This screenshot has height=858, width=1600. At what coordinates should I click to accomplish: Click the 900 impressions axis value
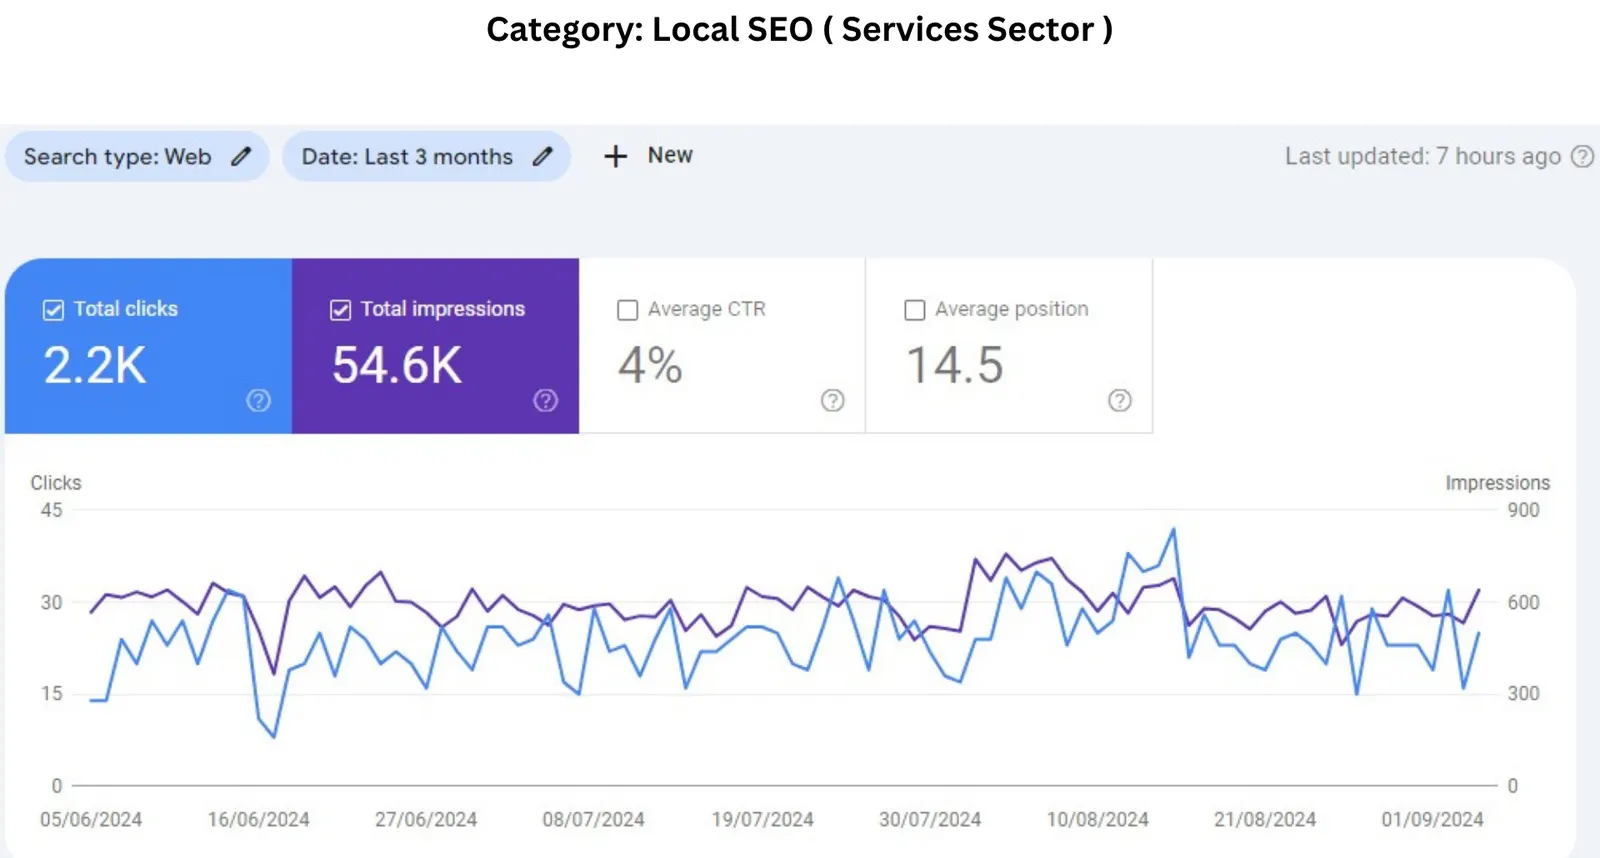tap(1524, 510)
